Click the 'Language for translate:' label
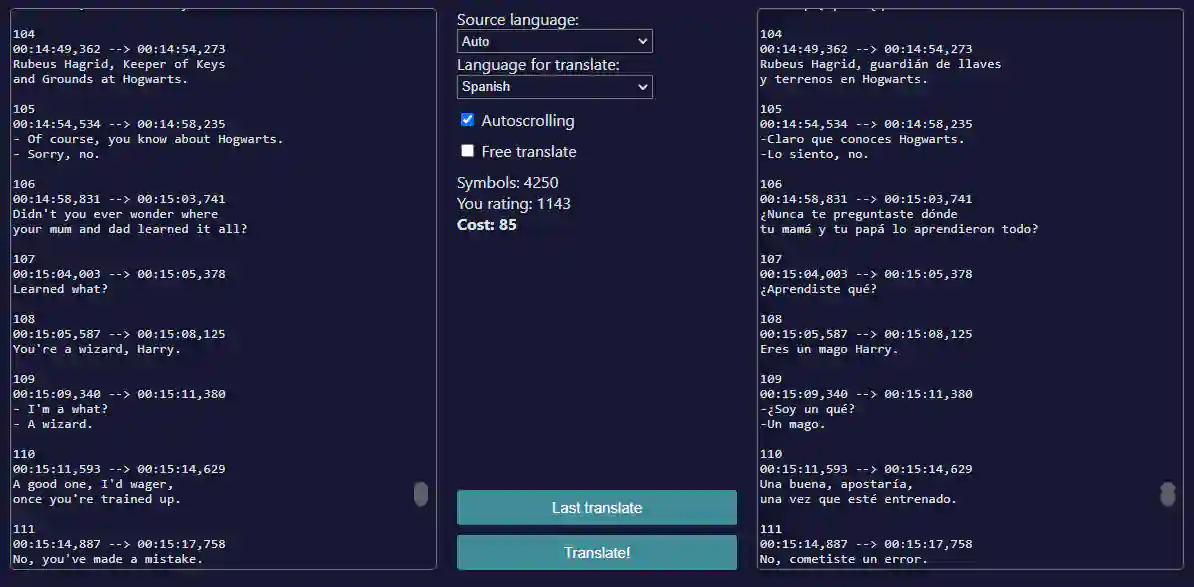This screenshot has height=587, width=1194. [x=538, y=65]
